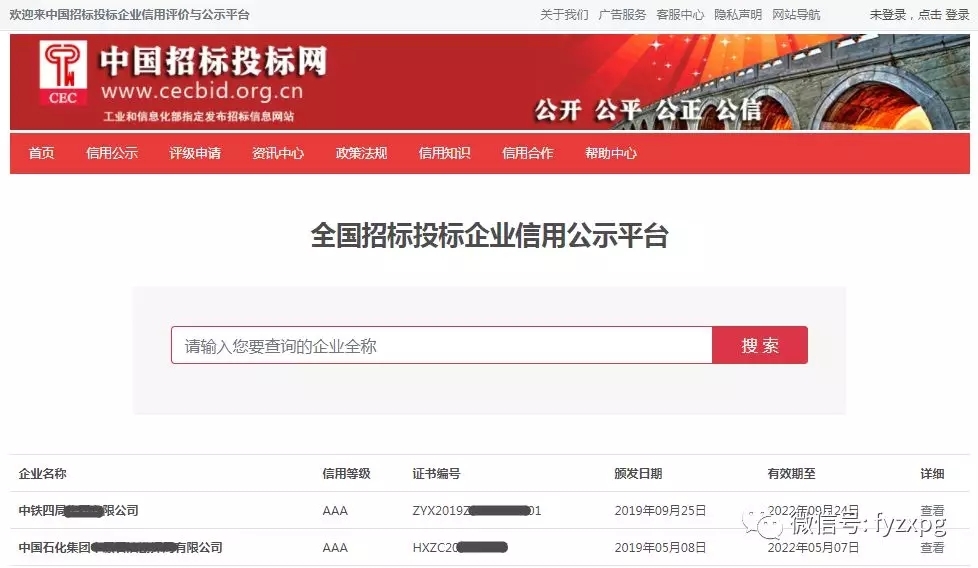Image resolution: width=978 pixels, height=568 pixels.
Task: Navigate to 信用知识 menu item
Action: (444, 153)
